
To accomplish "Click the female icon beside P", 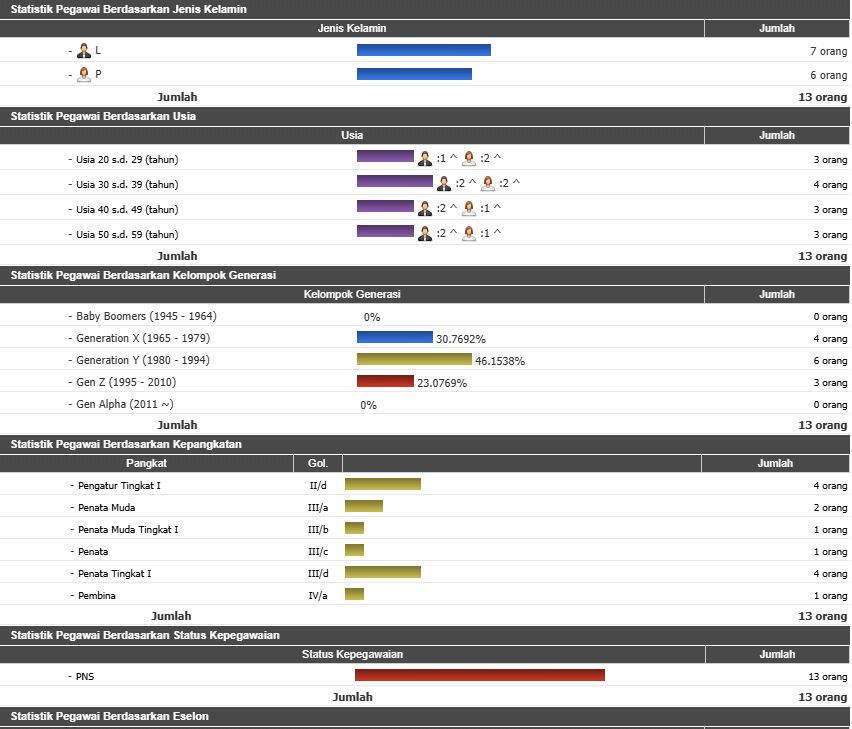I will coord(84,75).
